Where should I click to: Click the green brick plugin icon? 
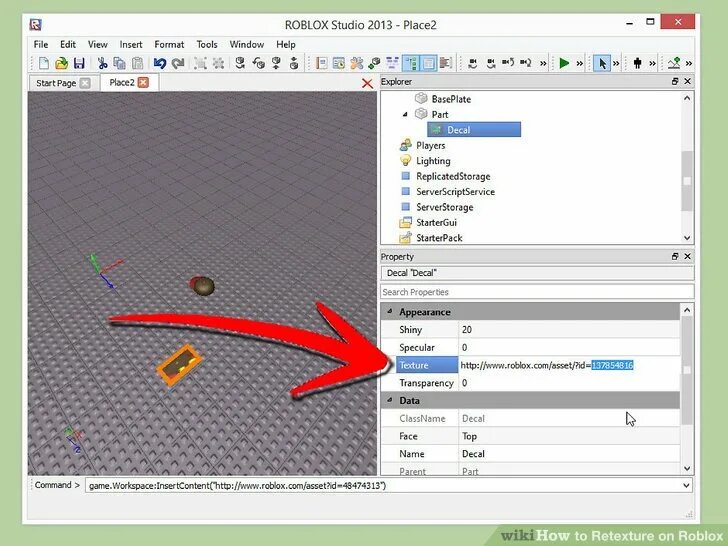tap(374, 63)
